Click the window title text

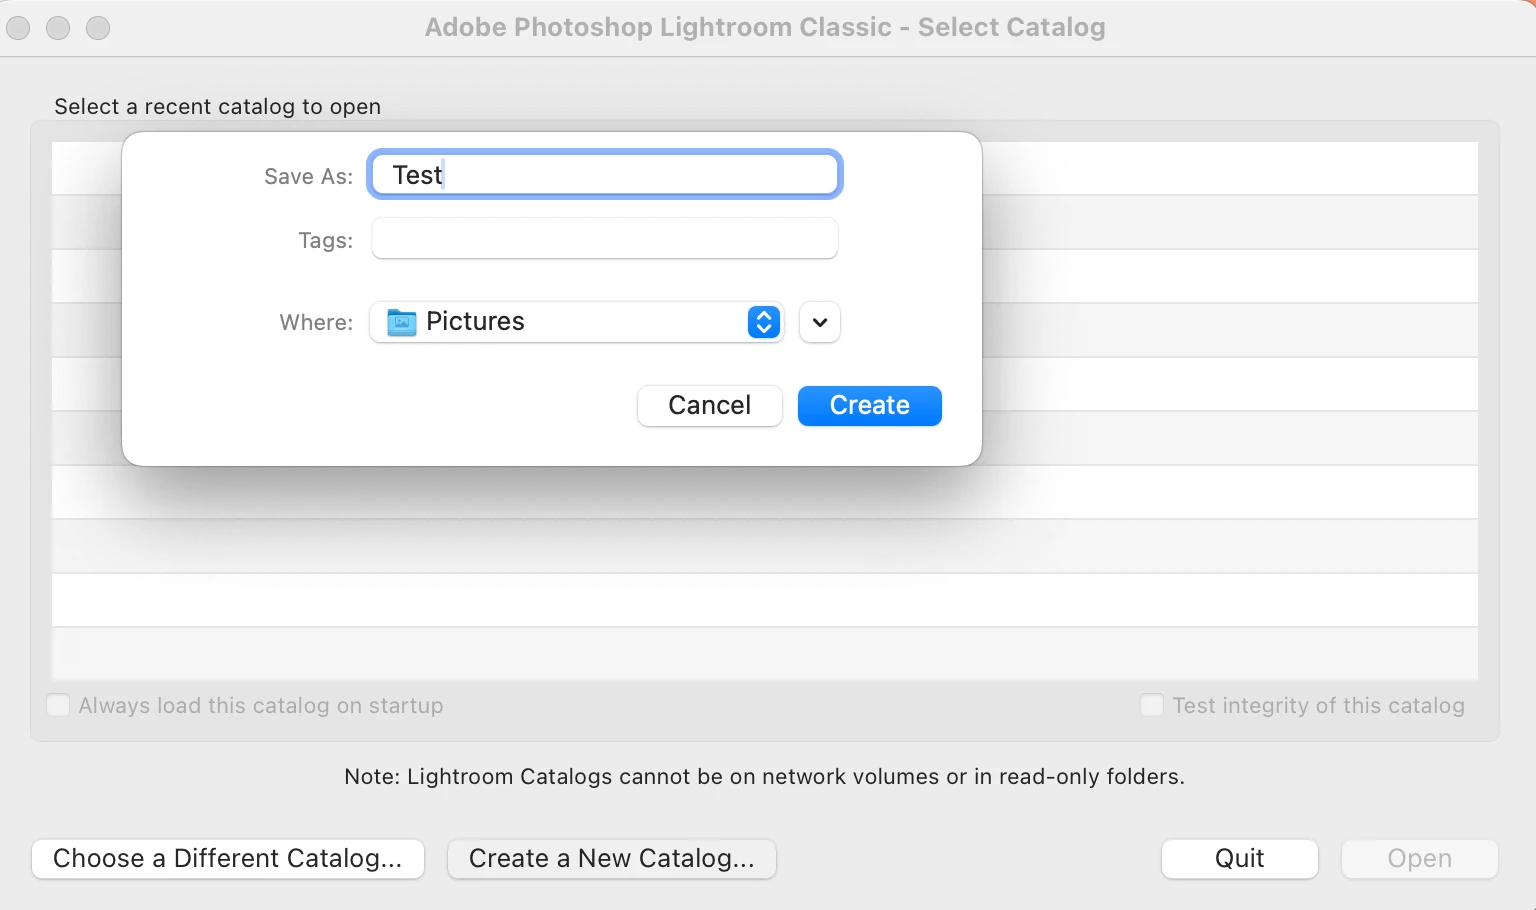tap(765, 27)
